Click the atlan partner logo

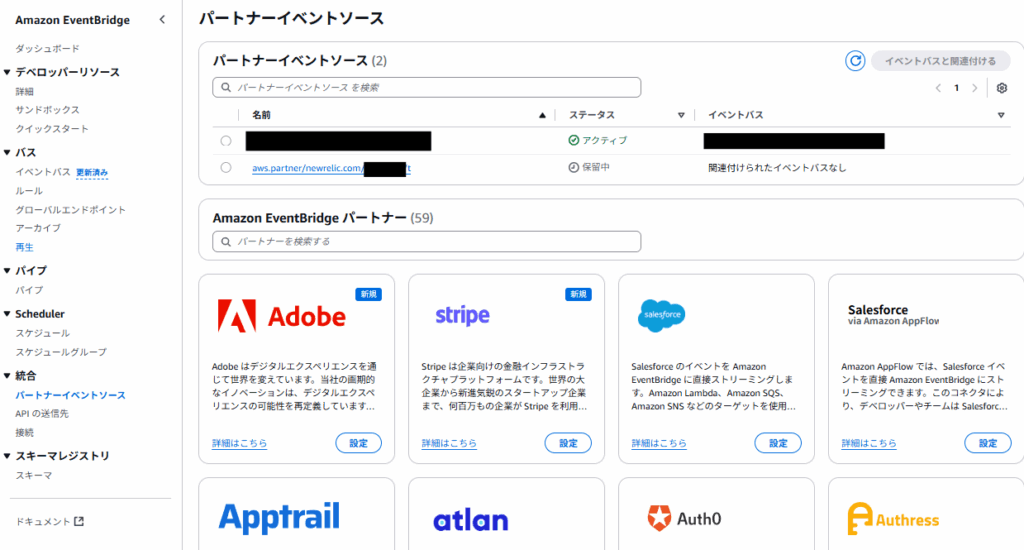(x=470, y=521)
